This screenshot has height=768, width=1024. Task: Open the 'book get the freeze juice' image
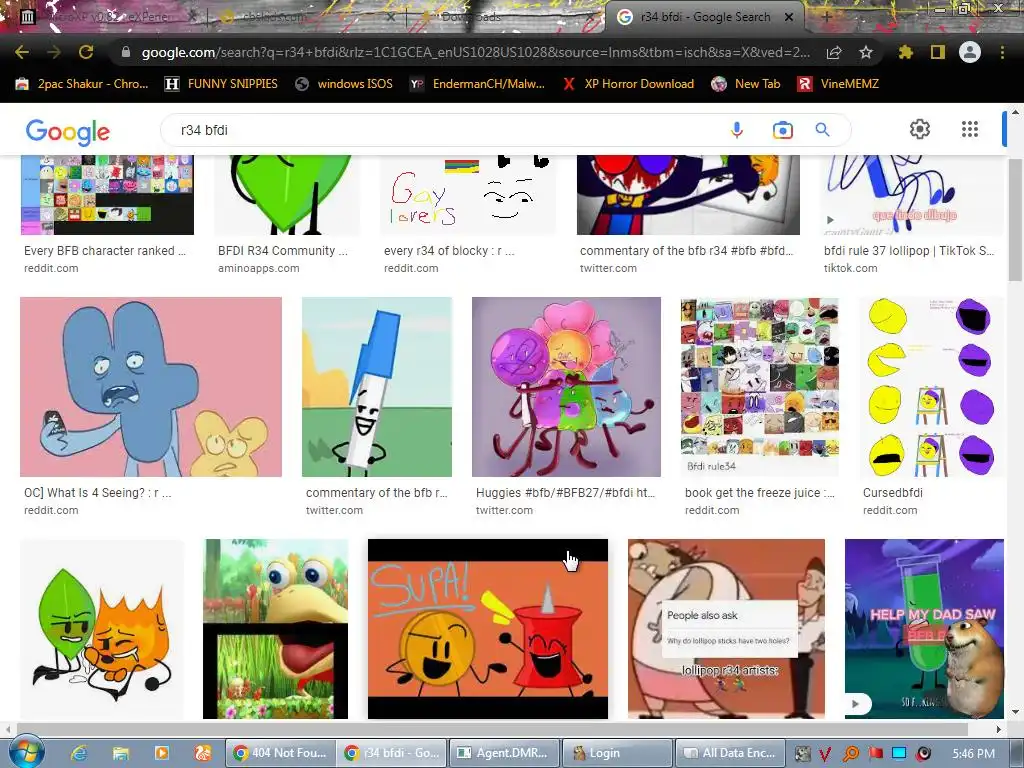pyautogui.click(x=760, y=387)
